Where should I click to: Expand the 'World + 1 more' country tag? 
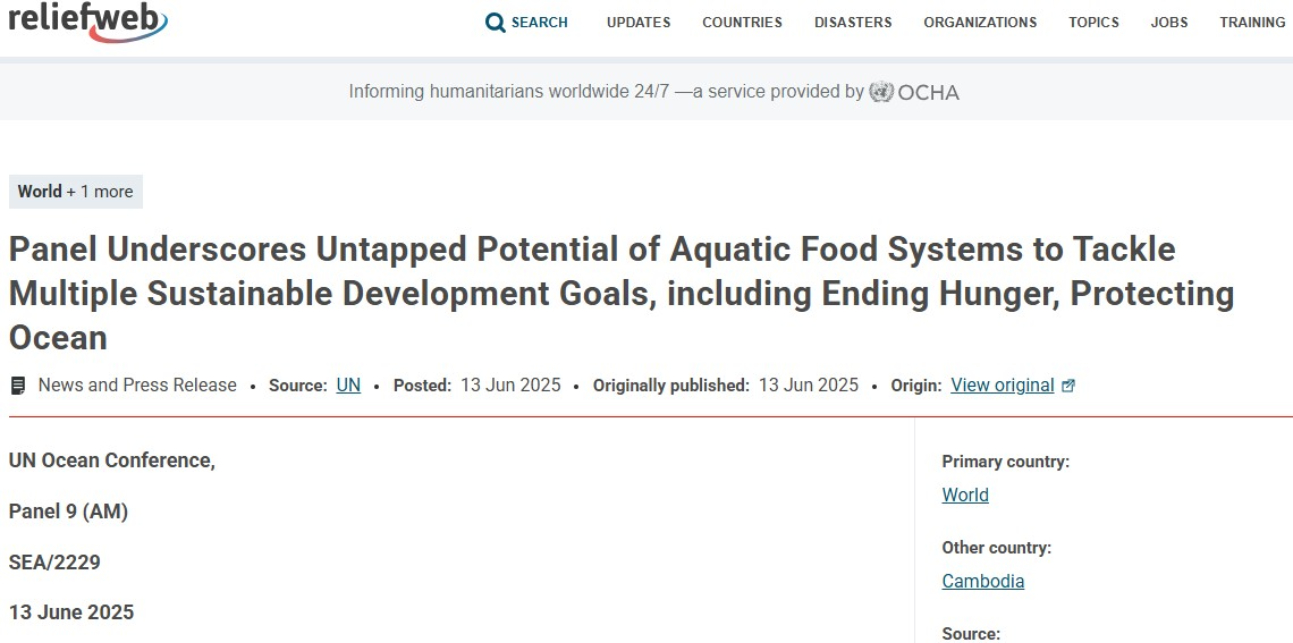(x=76, y=191)
